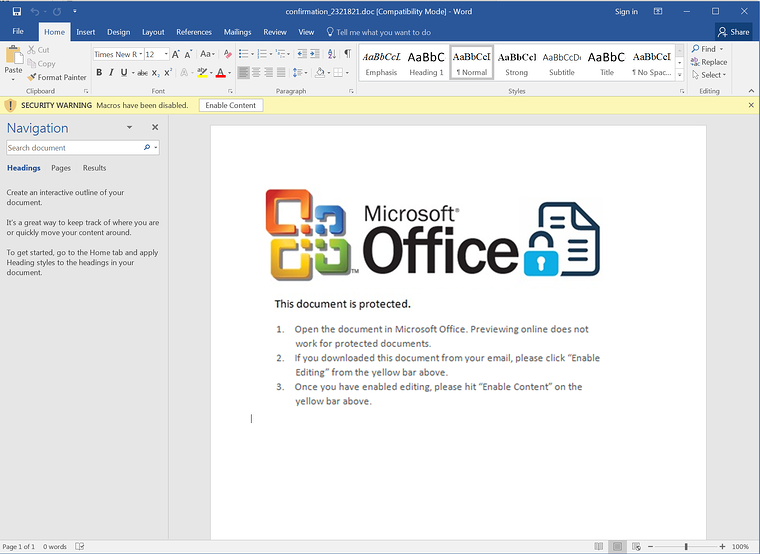Click the Enable Content button
Screen dimensions: 760x554
231,105
